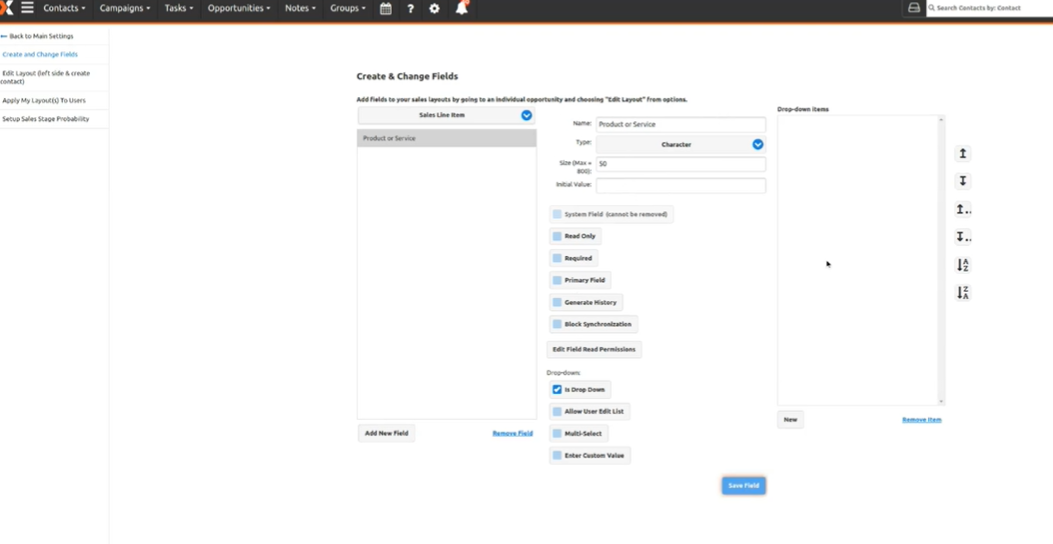Click the move item up arrow icon

coord(962,154)
